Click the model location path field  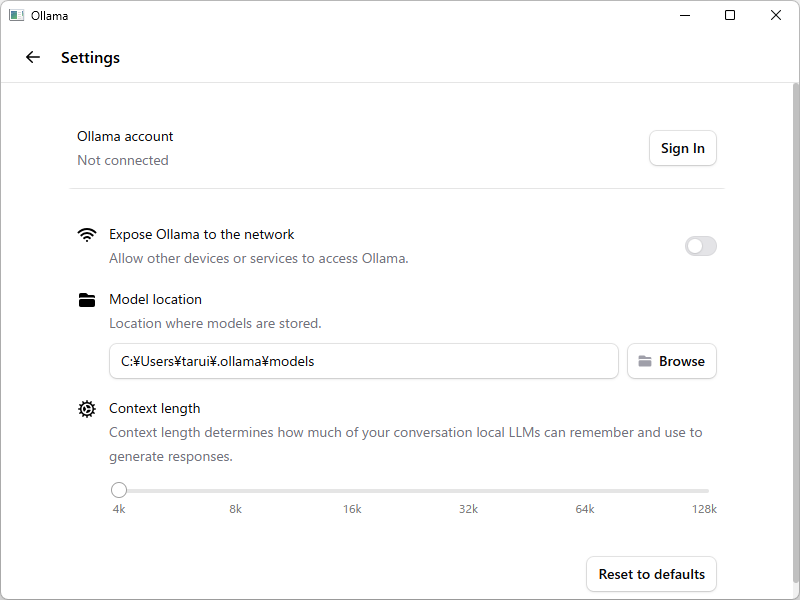click(x=363, y=361)
